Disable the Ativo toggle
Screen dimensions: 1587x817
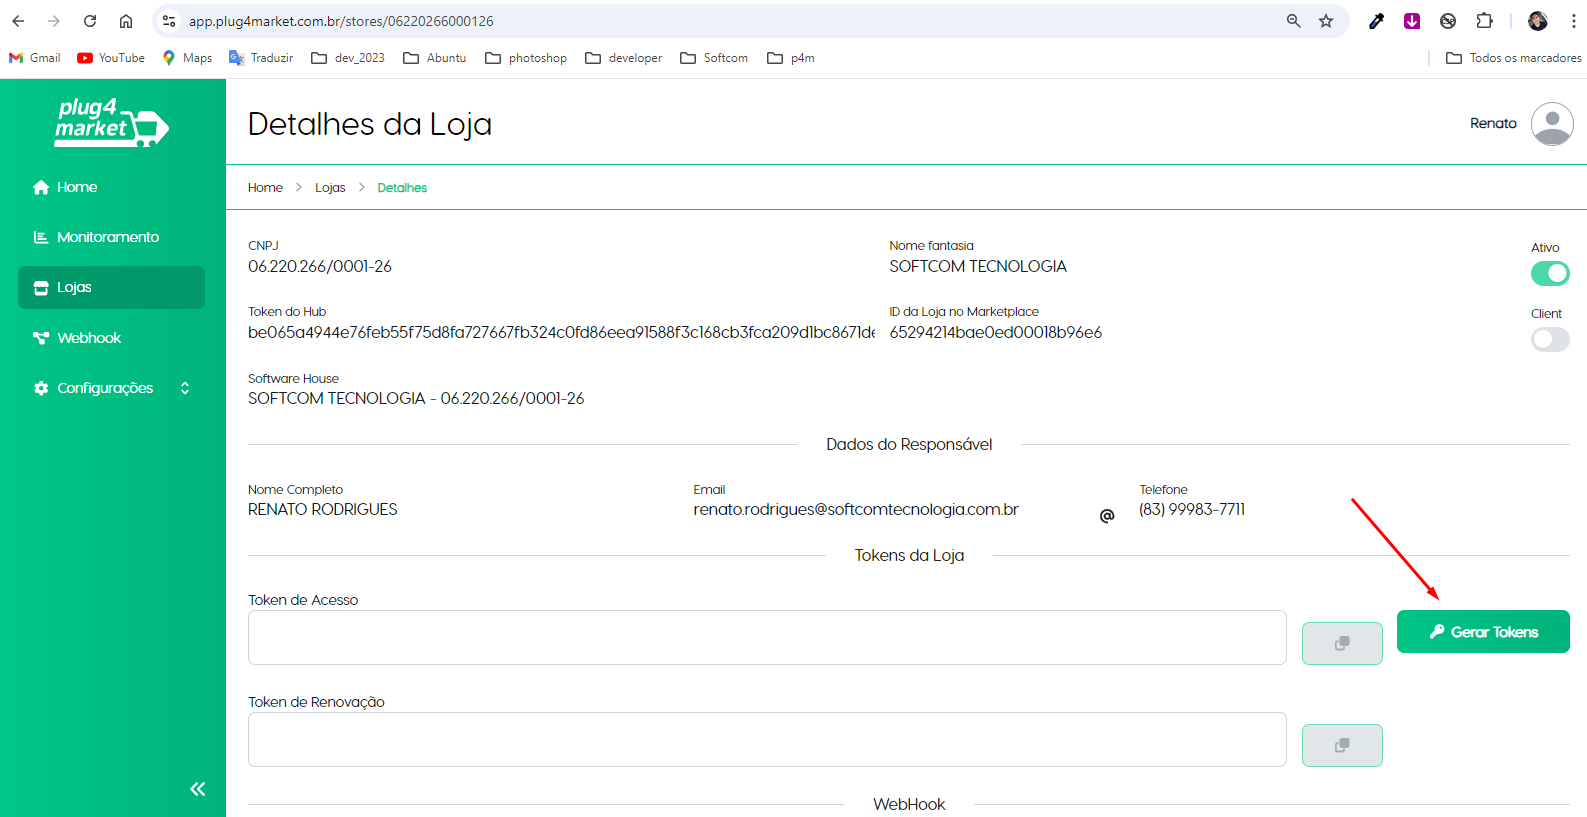pos(1549,273)
